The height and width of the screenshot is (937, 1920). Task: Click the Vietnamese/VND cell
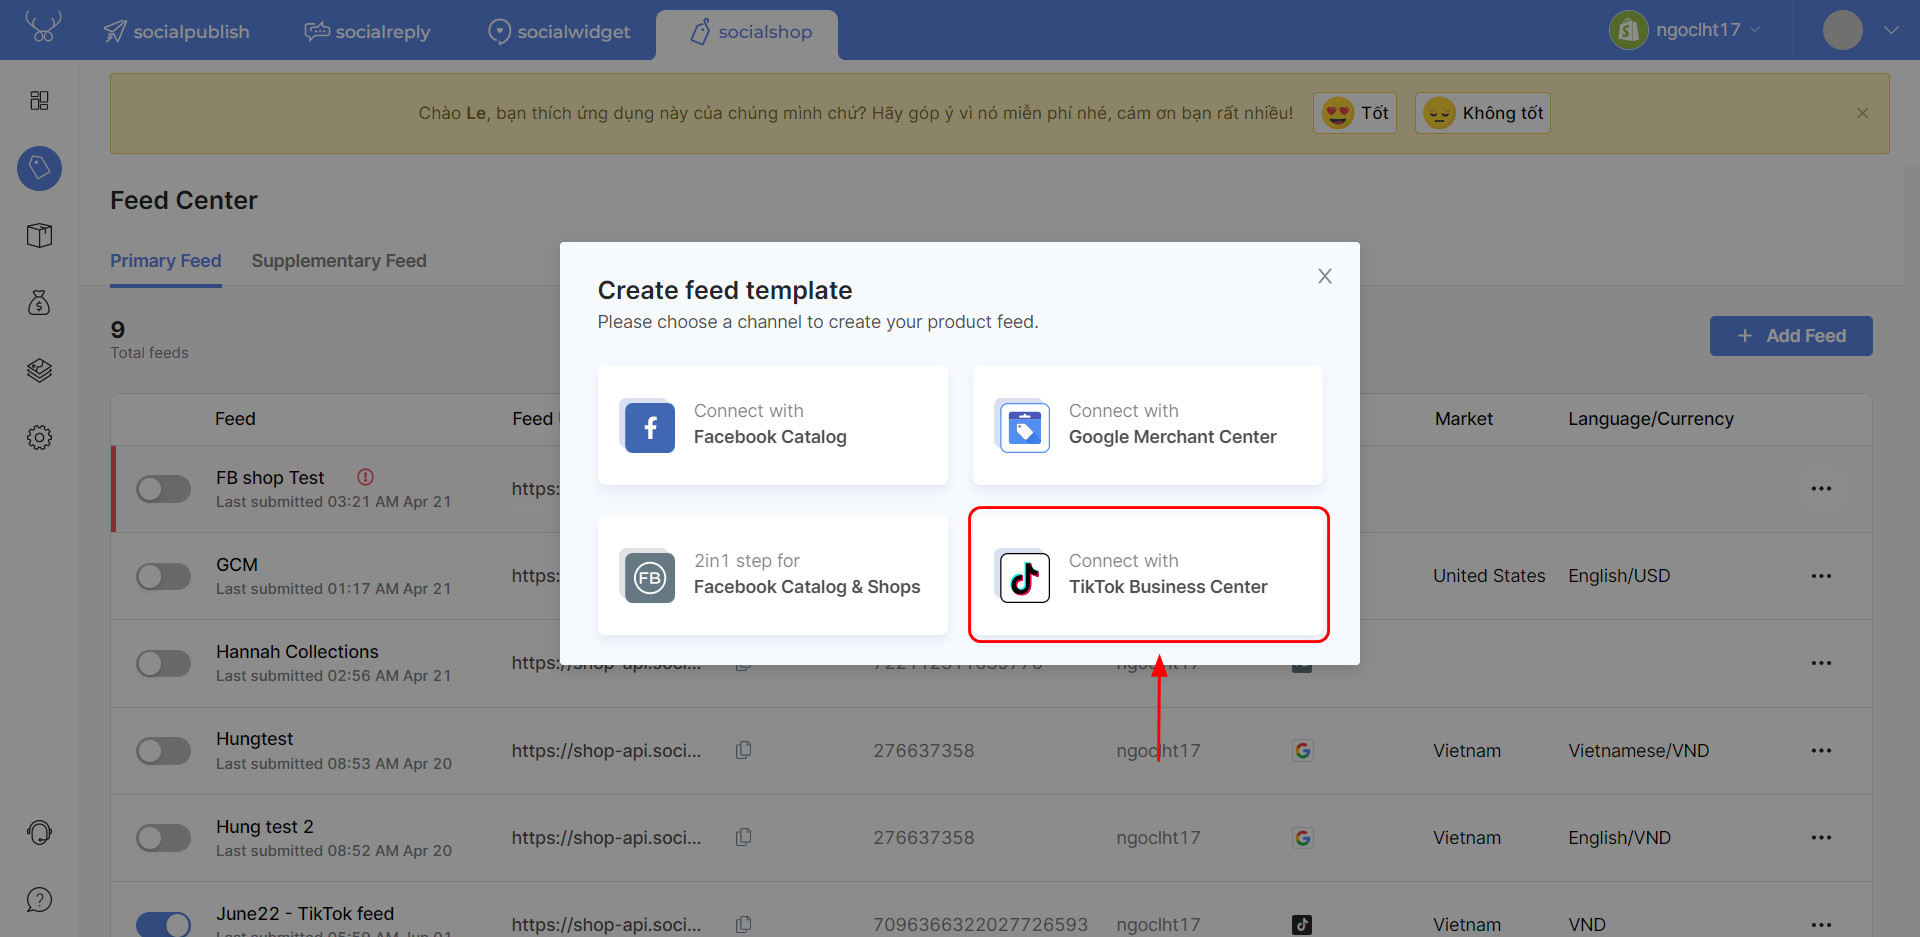click(x=1639, y=750)
